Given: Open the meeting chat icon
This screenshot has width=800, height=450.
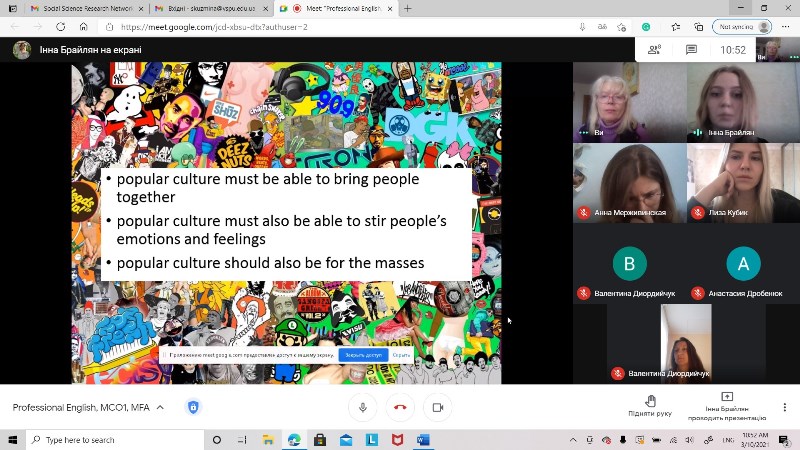Looking at the screenshot, I should pyautogui.click(x=691, y=49).
